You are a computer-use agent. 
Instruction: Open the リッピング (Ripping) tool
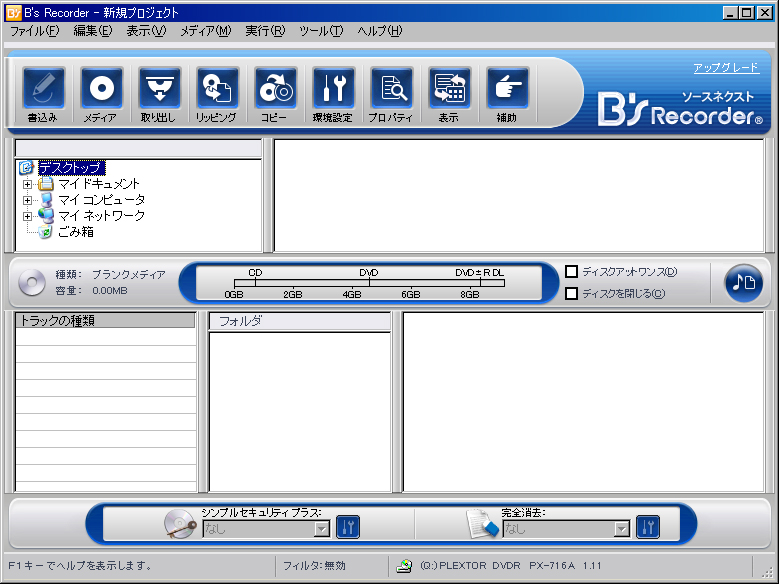217,90
